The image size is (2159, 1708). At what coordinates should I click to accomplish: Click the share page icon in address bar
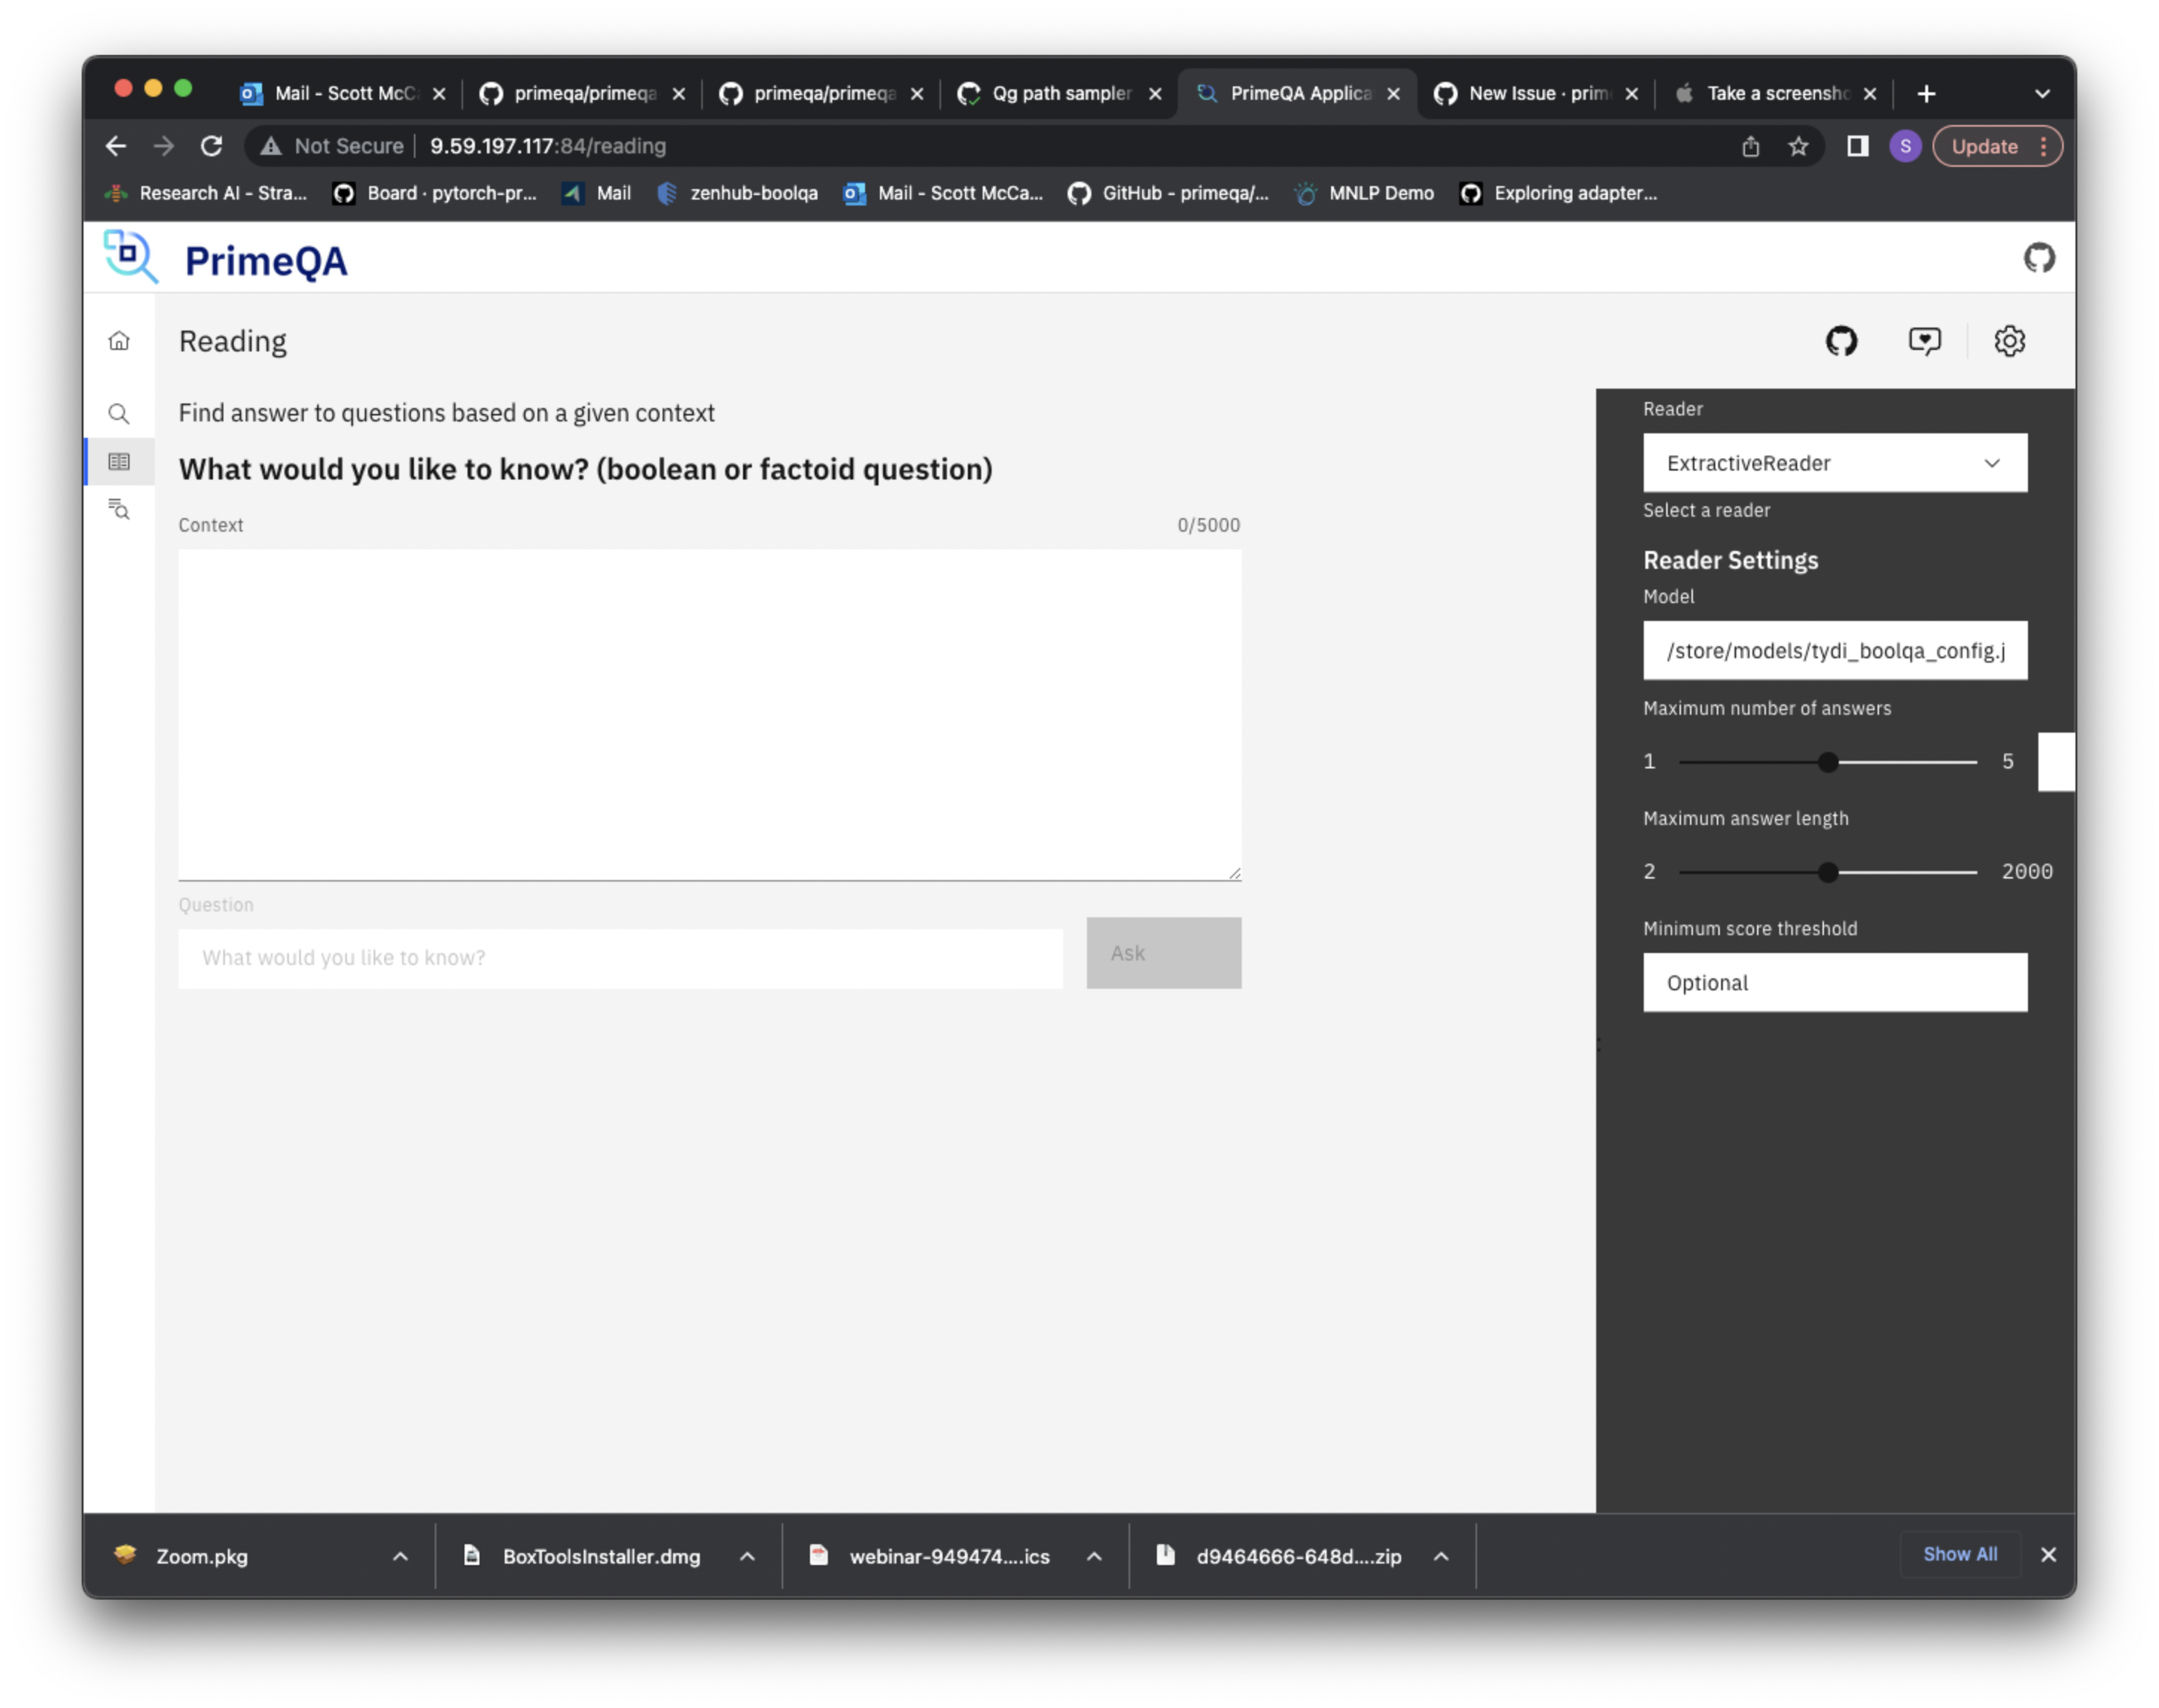(1750, 146)
